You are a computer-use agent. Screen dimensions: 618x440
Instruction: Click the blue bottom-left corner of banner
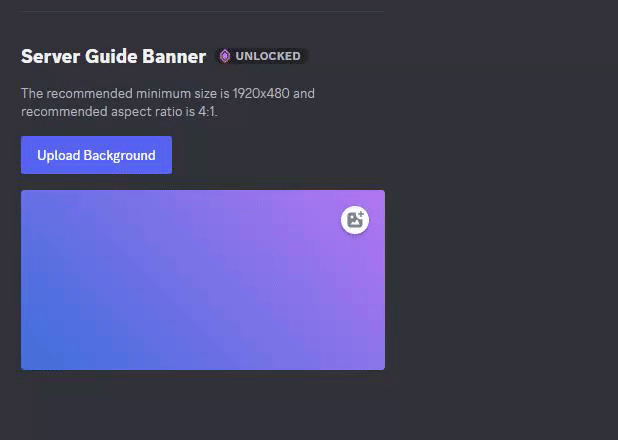point(30,362)
